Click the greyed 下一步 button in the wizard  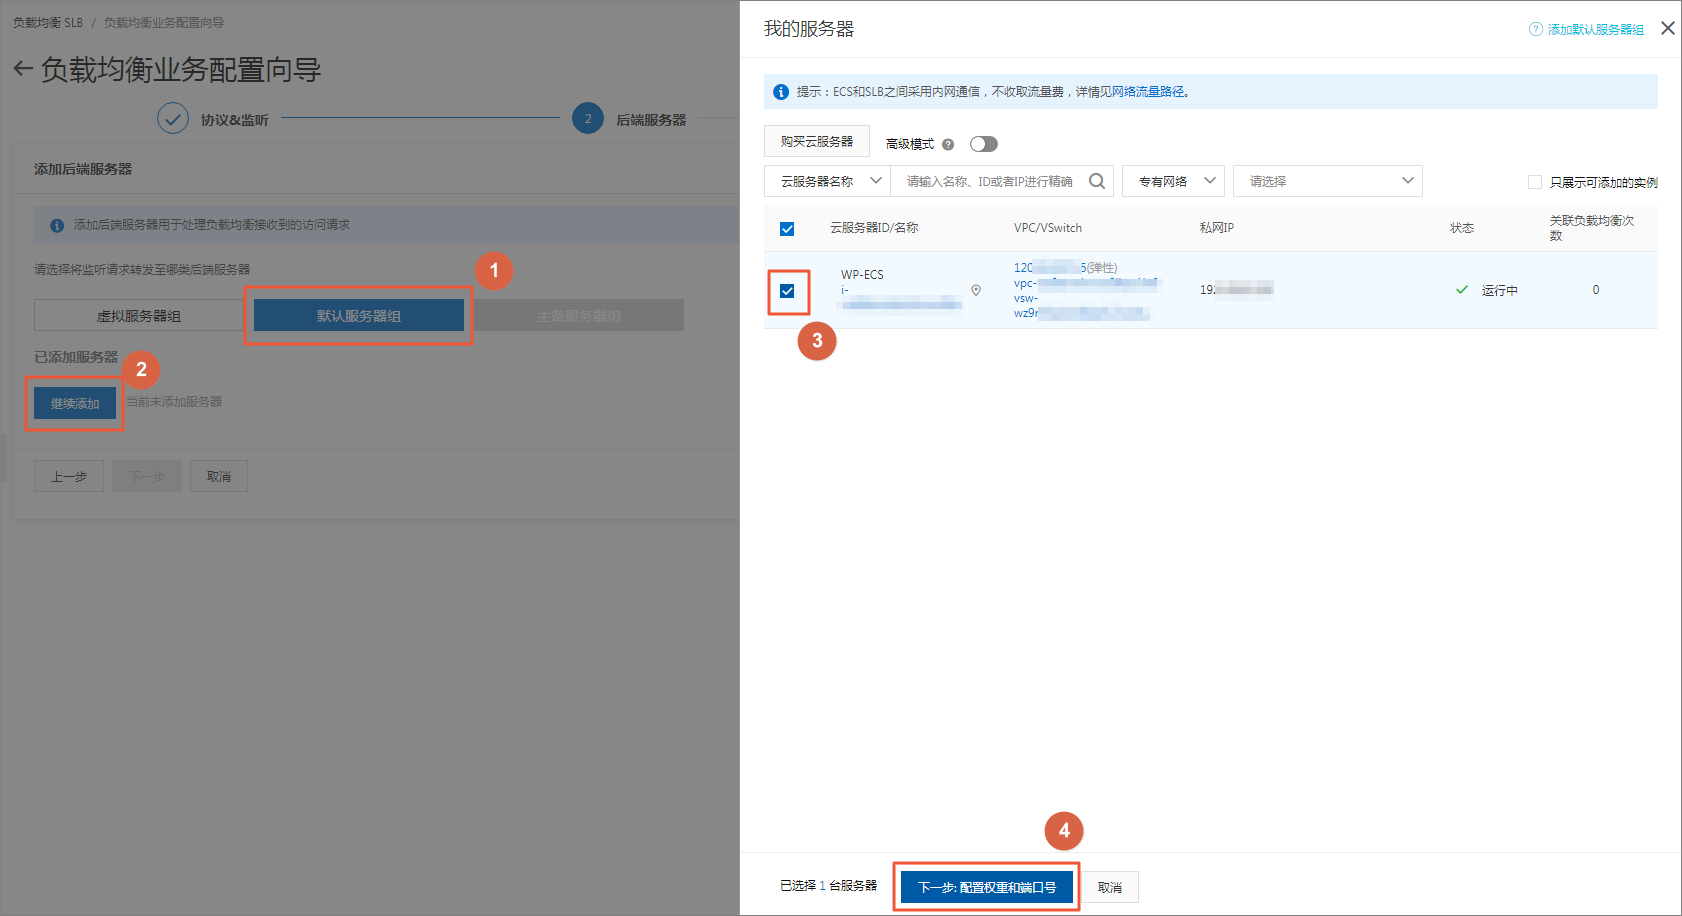[x=147, y=476]
